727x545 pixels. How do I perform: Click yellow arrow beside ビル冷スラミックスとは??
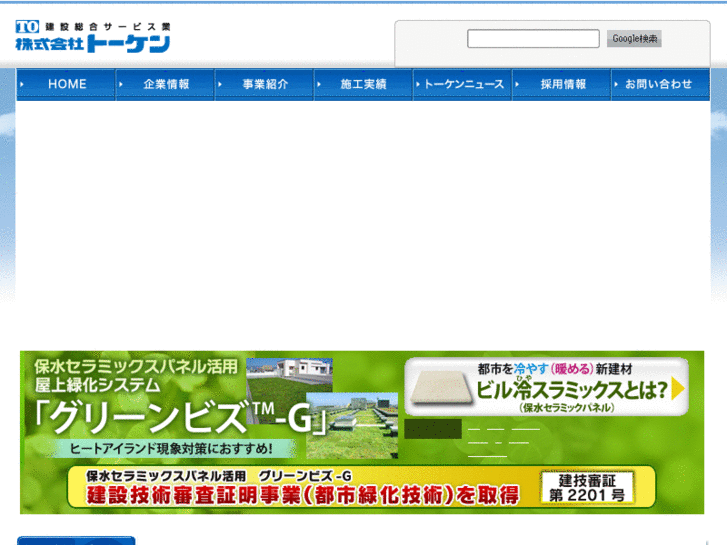tap(678, 389)
